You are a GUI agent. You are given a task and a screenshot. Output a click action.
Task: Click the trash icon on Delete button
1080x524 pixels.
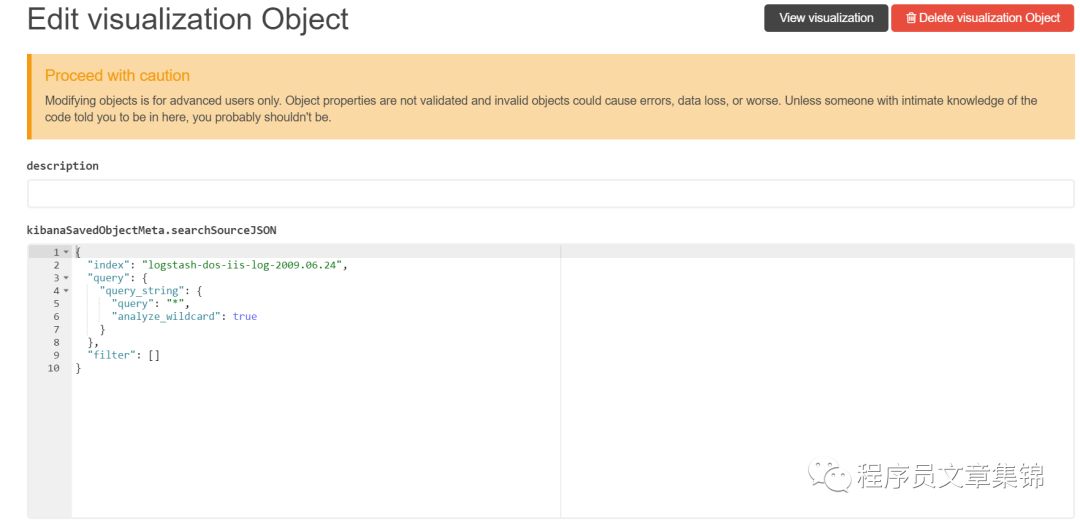click(911, 18)
